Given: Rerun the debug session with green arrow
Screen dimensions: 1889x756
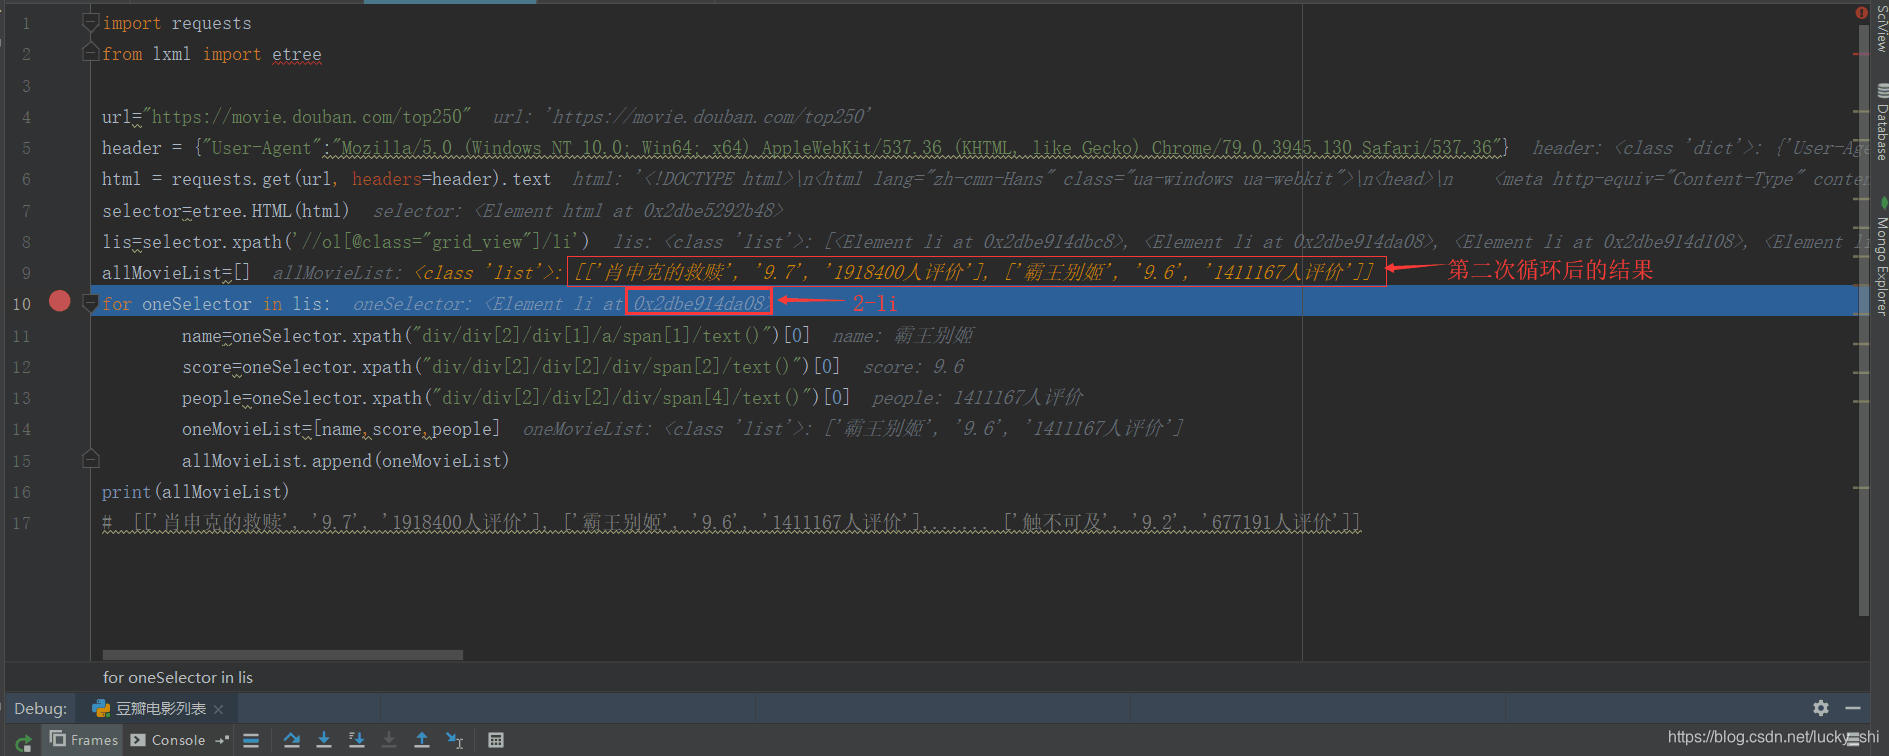Looking at the screenshot, I should [x=23, y=743].
